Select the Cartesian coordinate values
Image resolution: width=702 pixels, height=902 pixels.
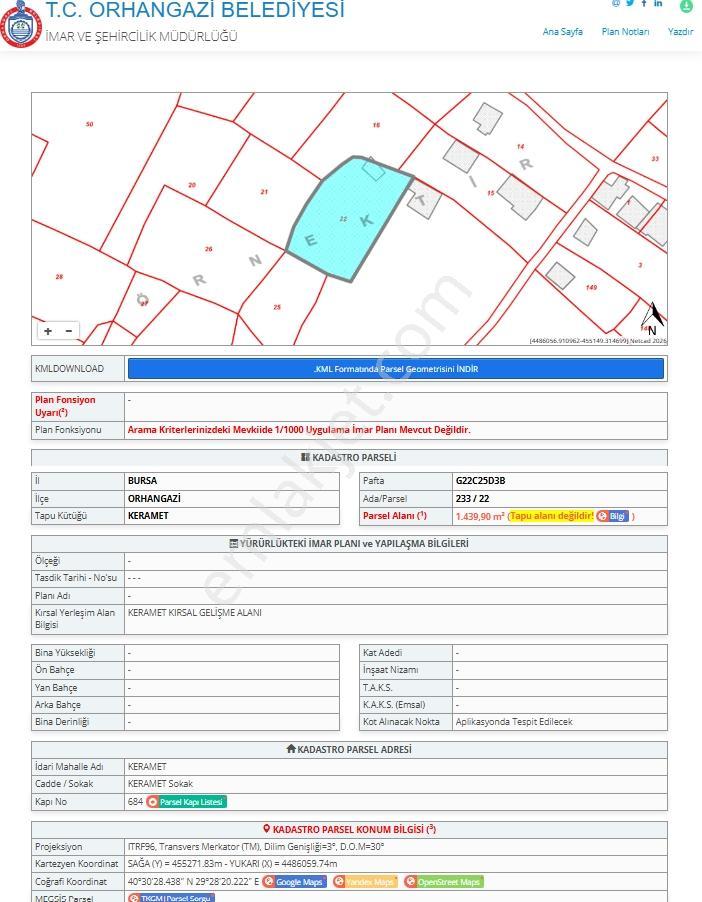[232, 864]
